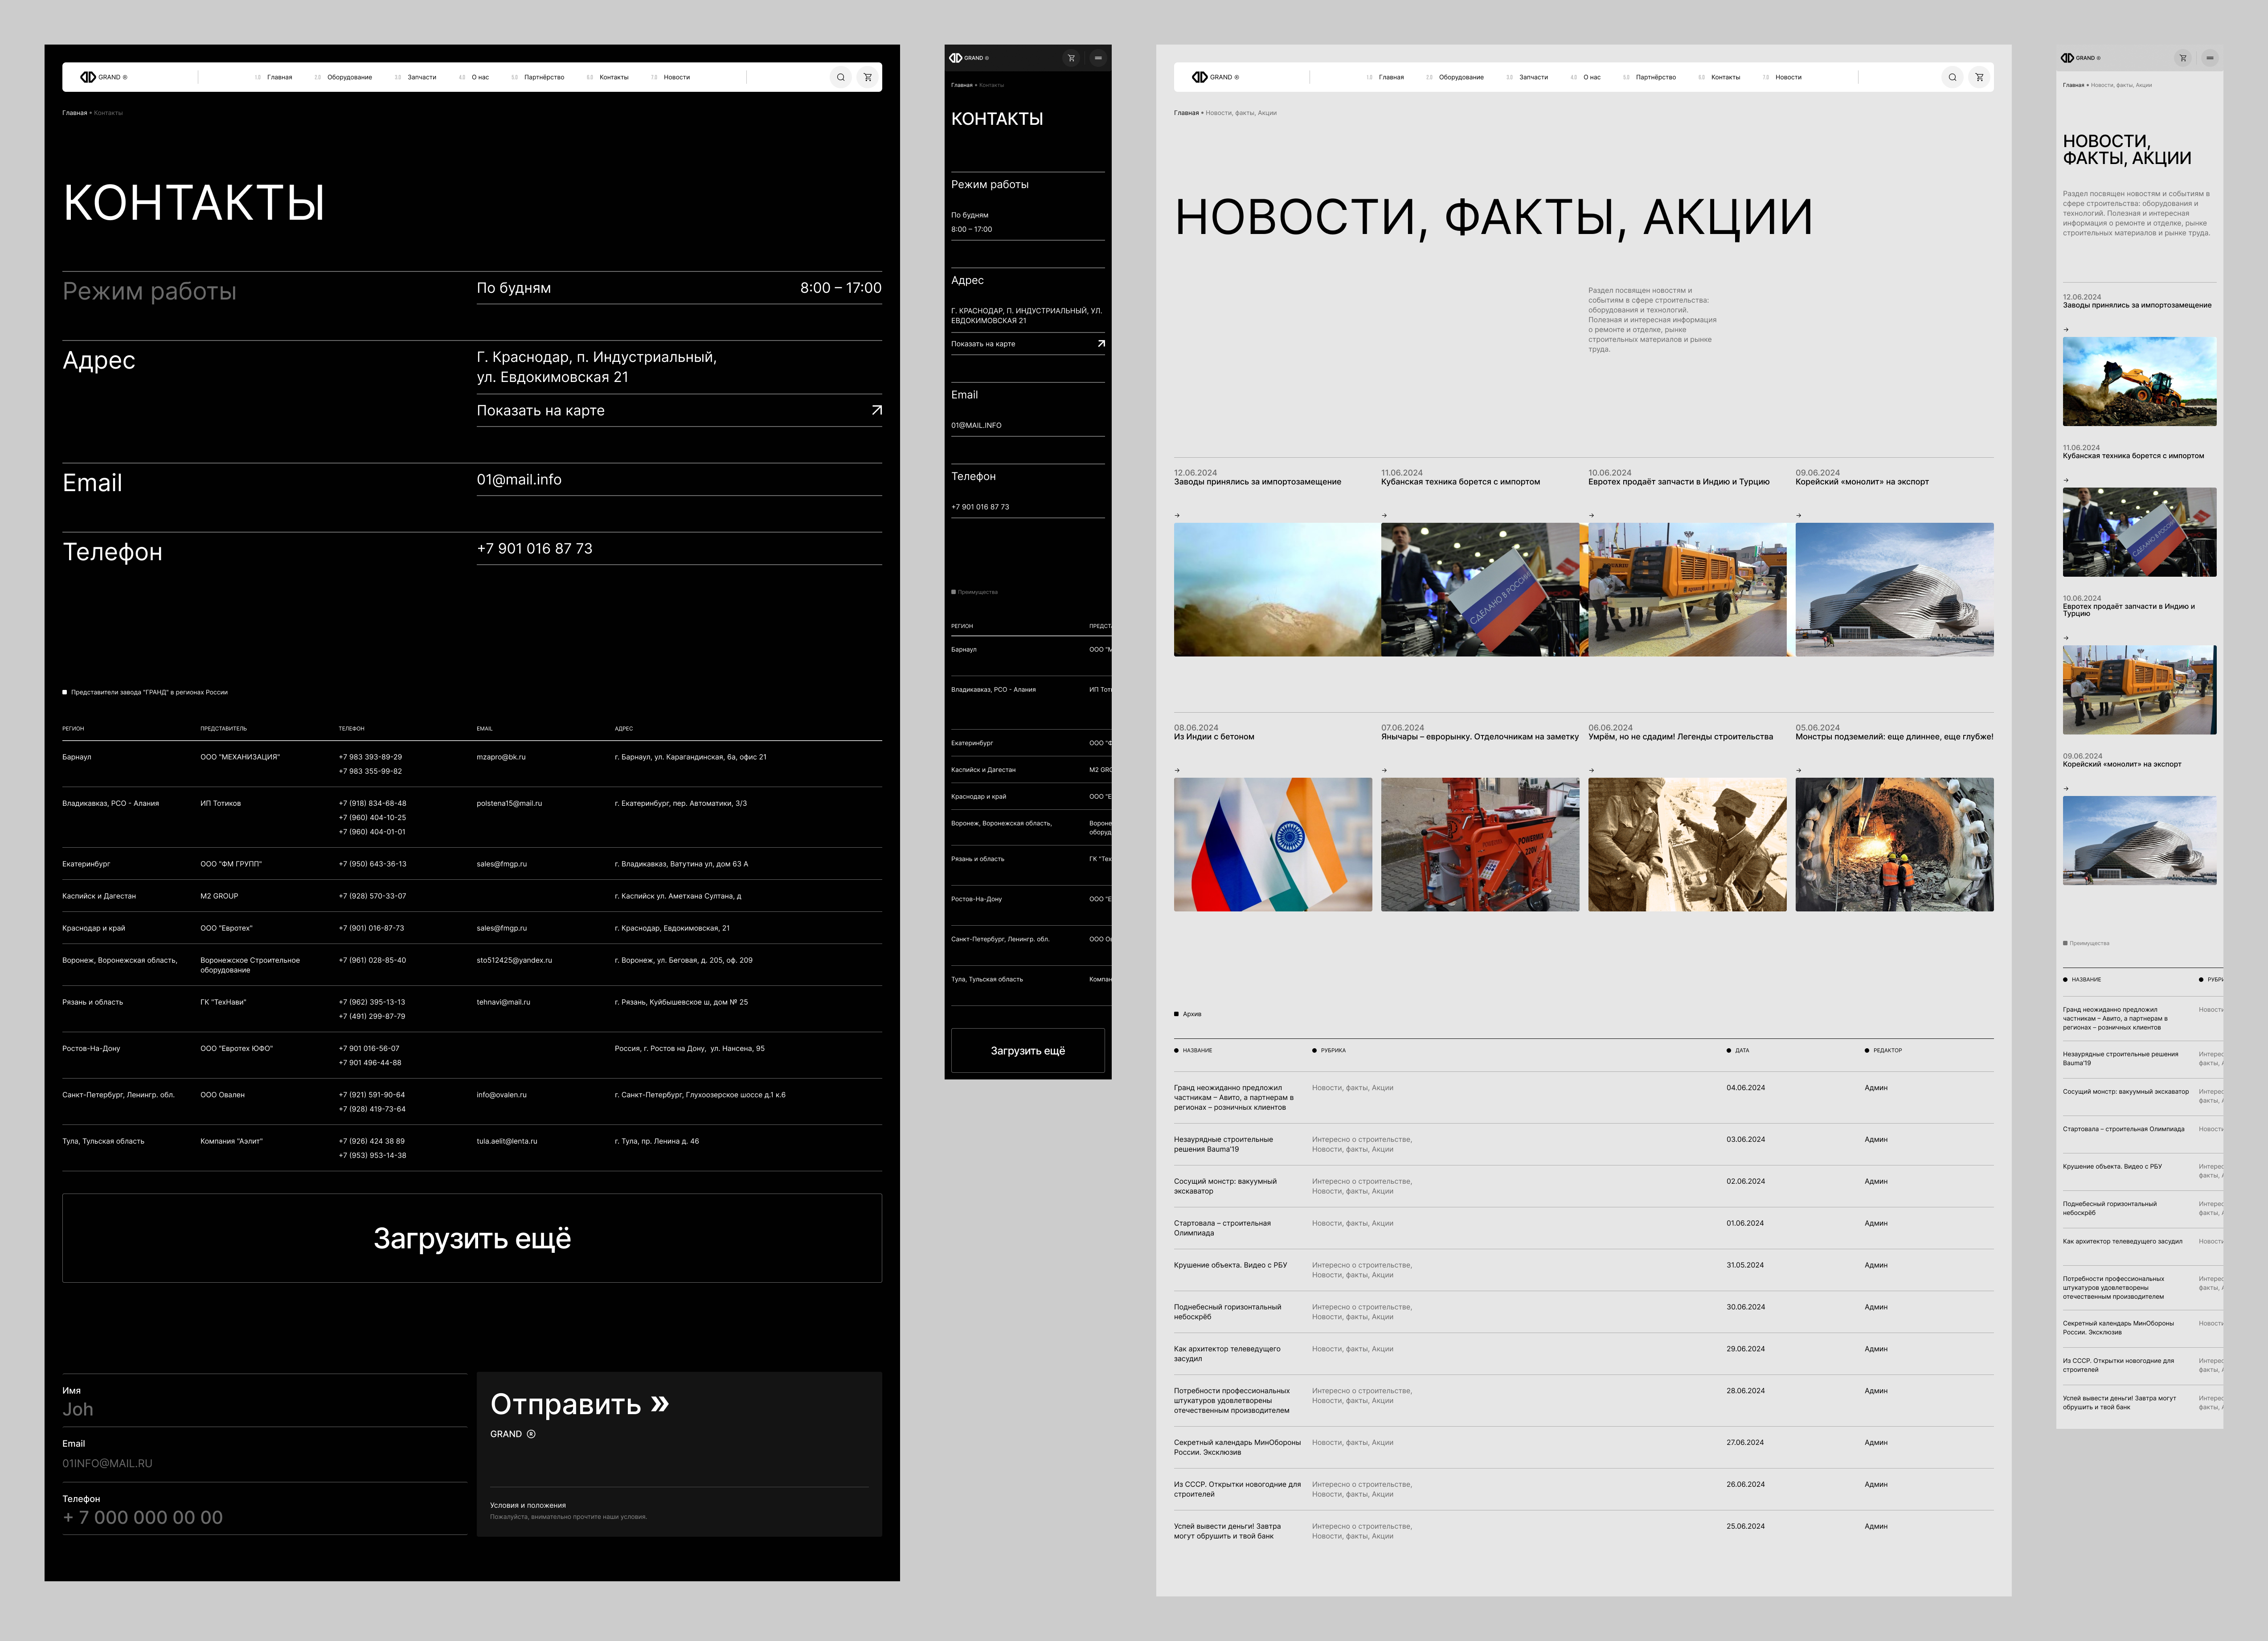Open cart icon in light News header

pyautogui.click(x=1979, y=77)
